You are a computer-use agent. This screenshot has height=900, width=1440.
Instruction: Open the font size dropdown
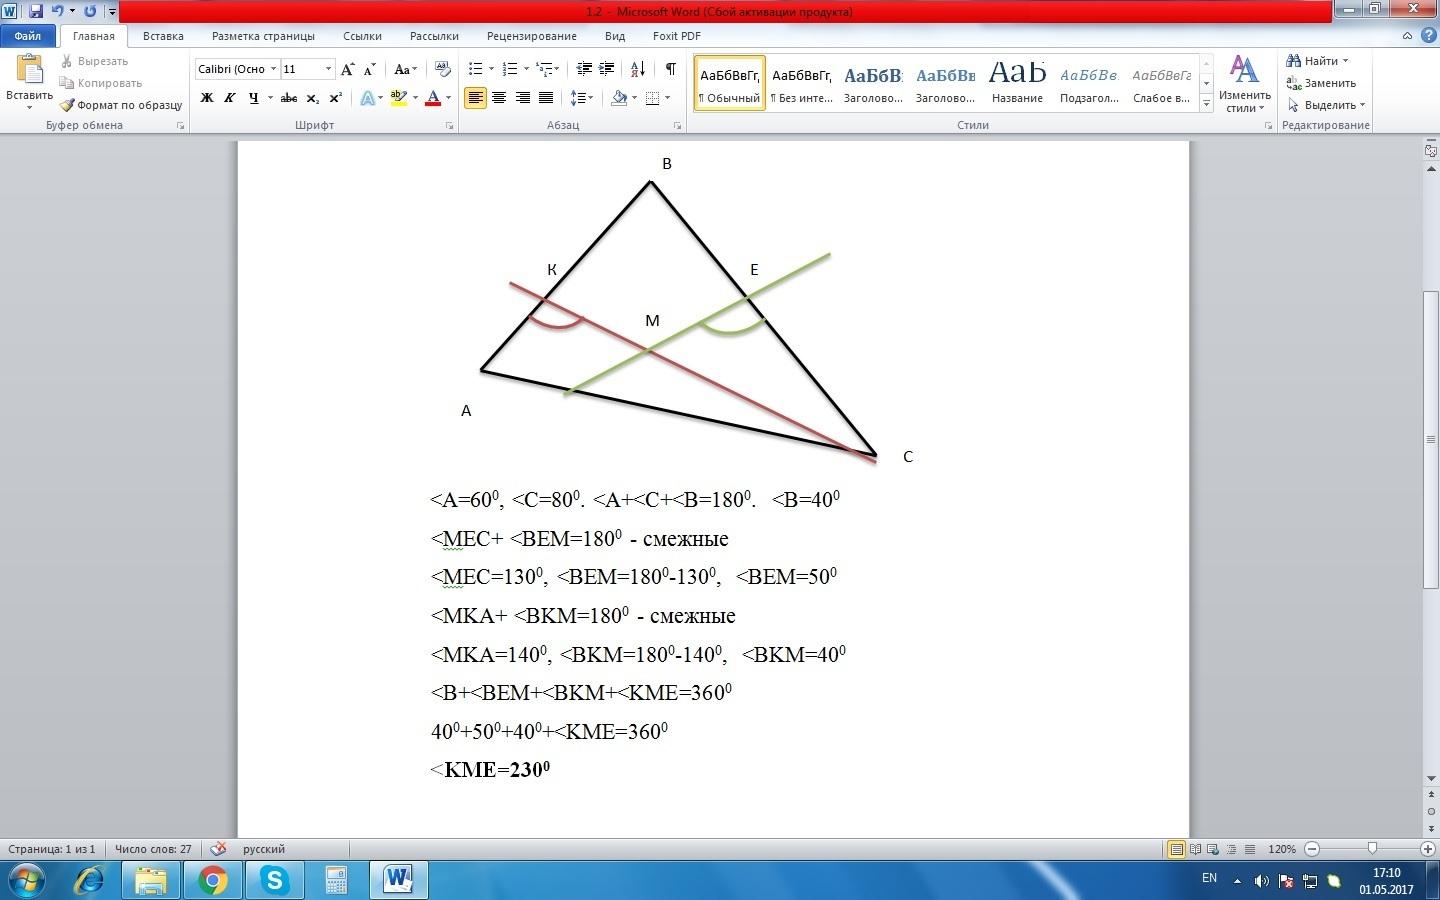[328, 69]
